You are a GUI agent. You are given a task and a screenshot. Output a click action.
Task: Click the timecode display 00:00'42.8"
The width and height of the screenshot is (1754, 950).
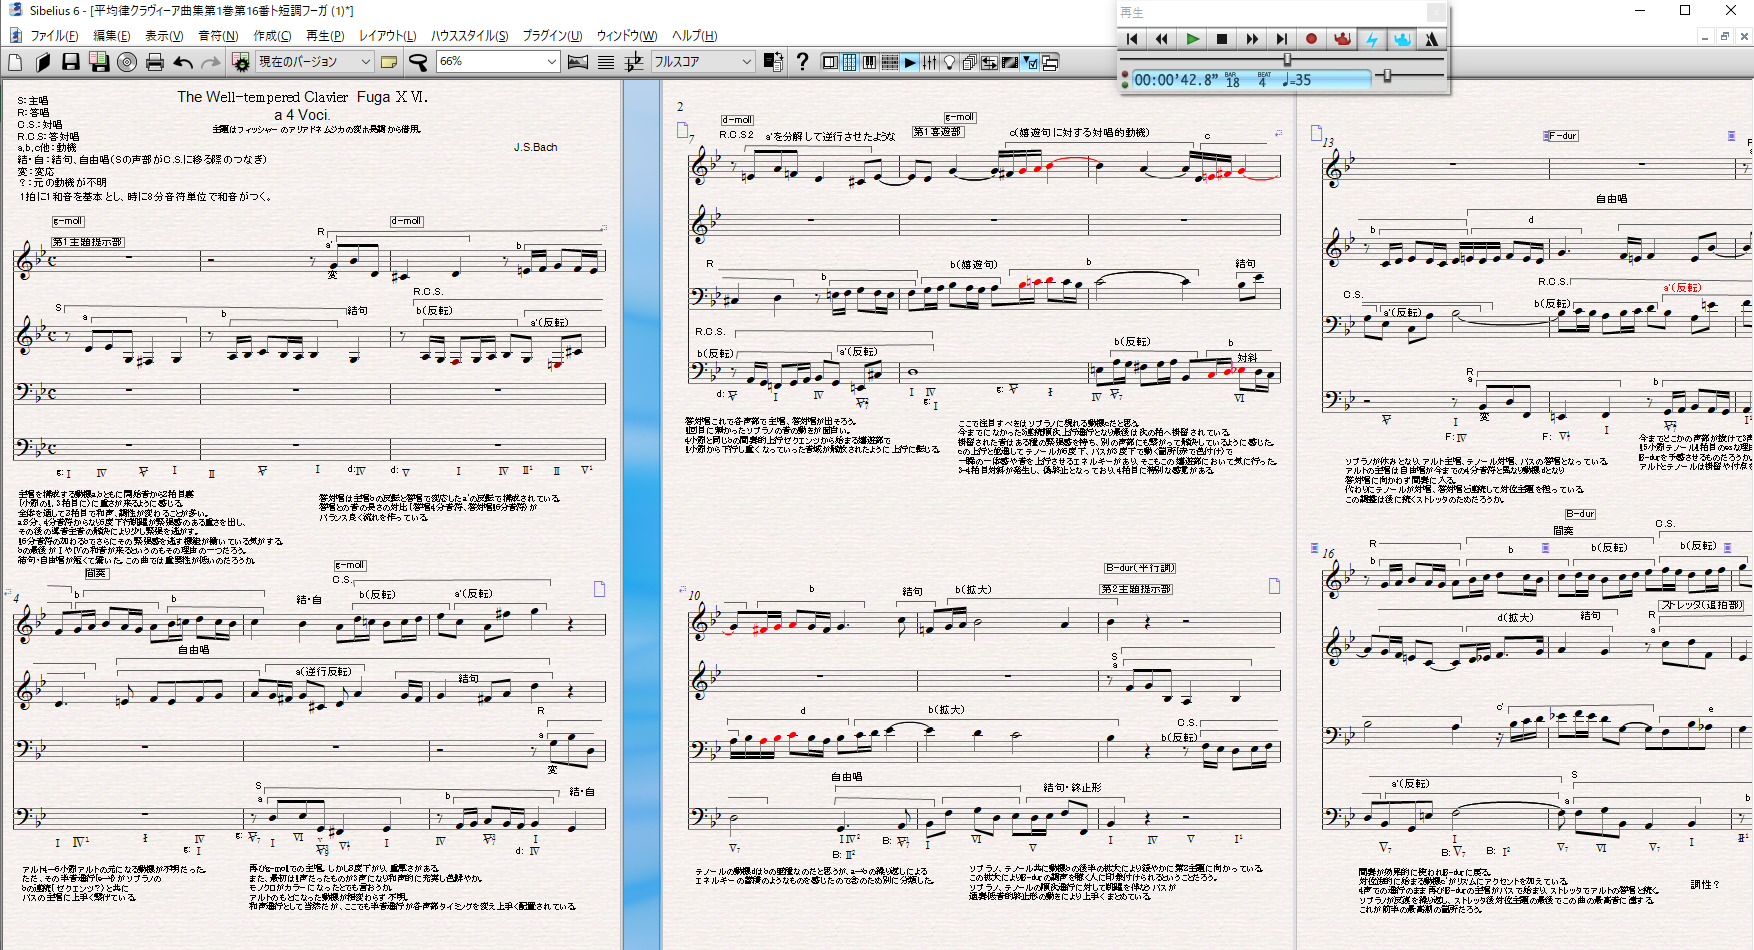(x=1176, y=80)
